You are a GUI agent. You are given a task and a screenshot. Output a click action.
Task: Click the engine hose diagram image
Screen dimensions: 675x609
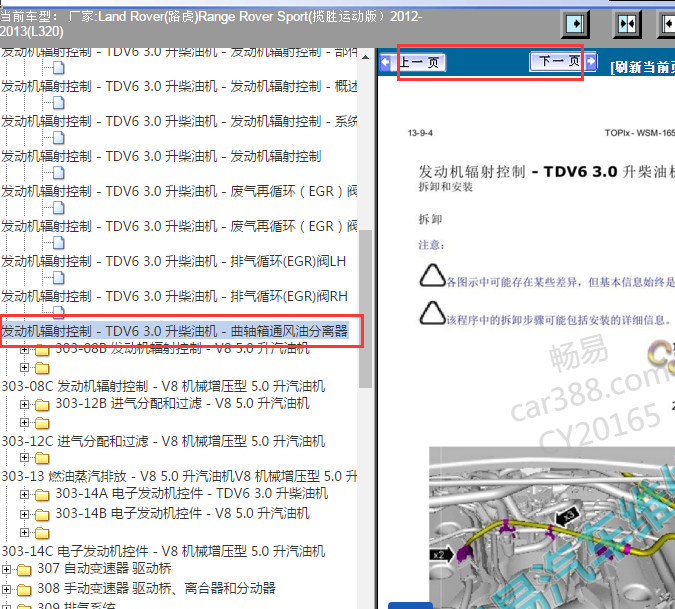pos(552,528)
